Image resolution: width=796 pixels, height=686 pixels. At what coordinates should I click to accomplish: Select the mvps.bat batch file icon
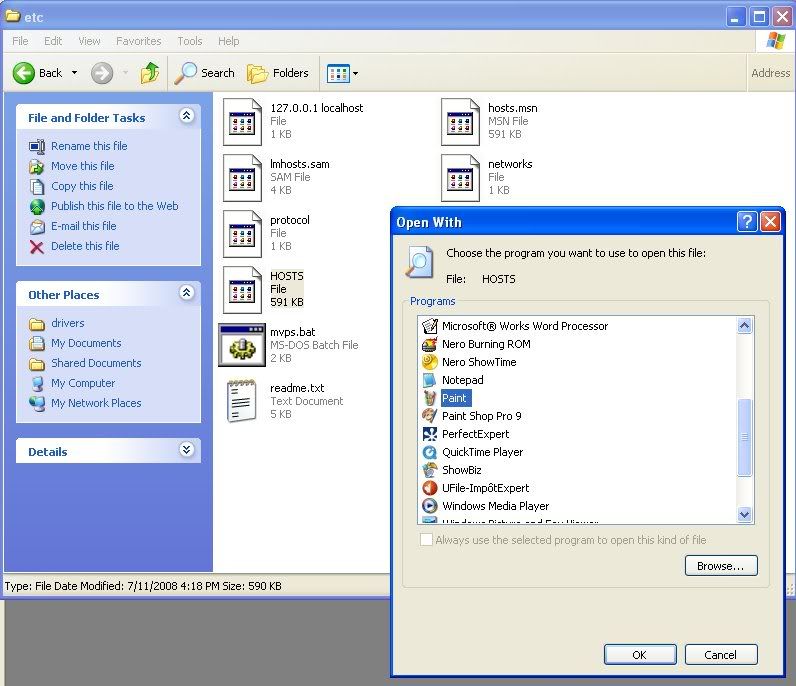(241, 345)
